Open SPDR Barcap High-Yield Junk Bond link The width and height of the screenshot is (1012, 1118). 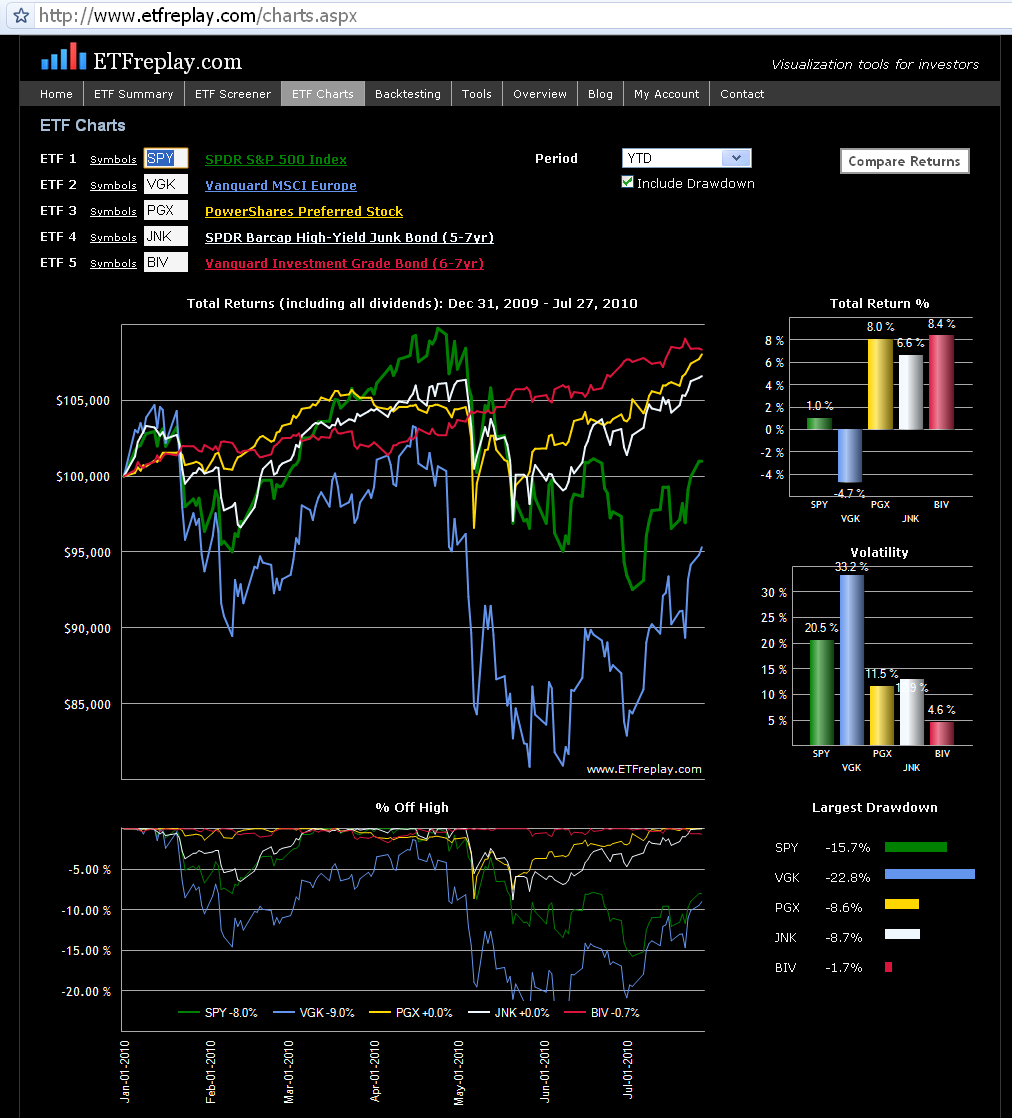point(349,237)
